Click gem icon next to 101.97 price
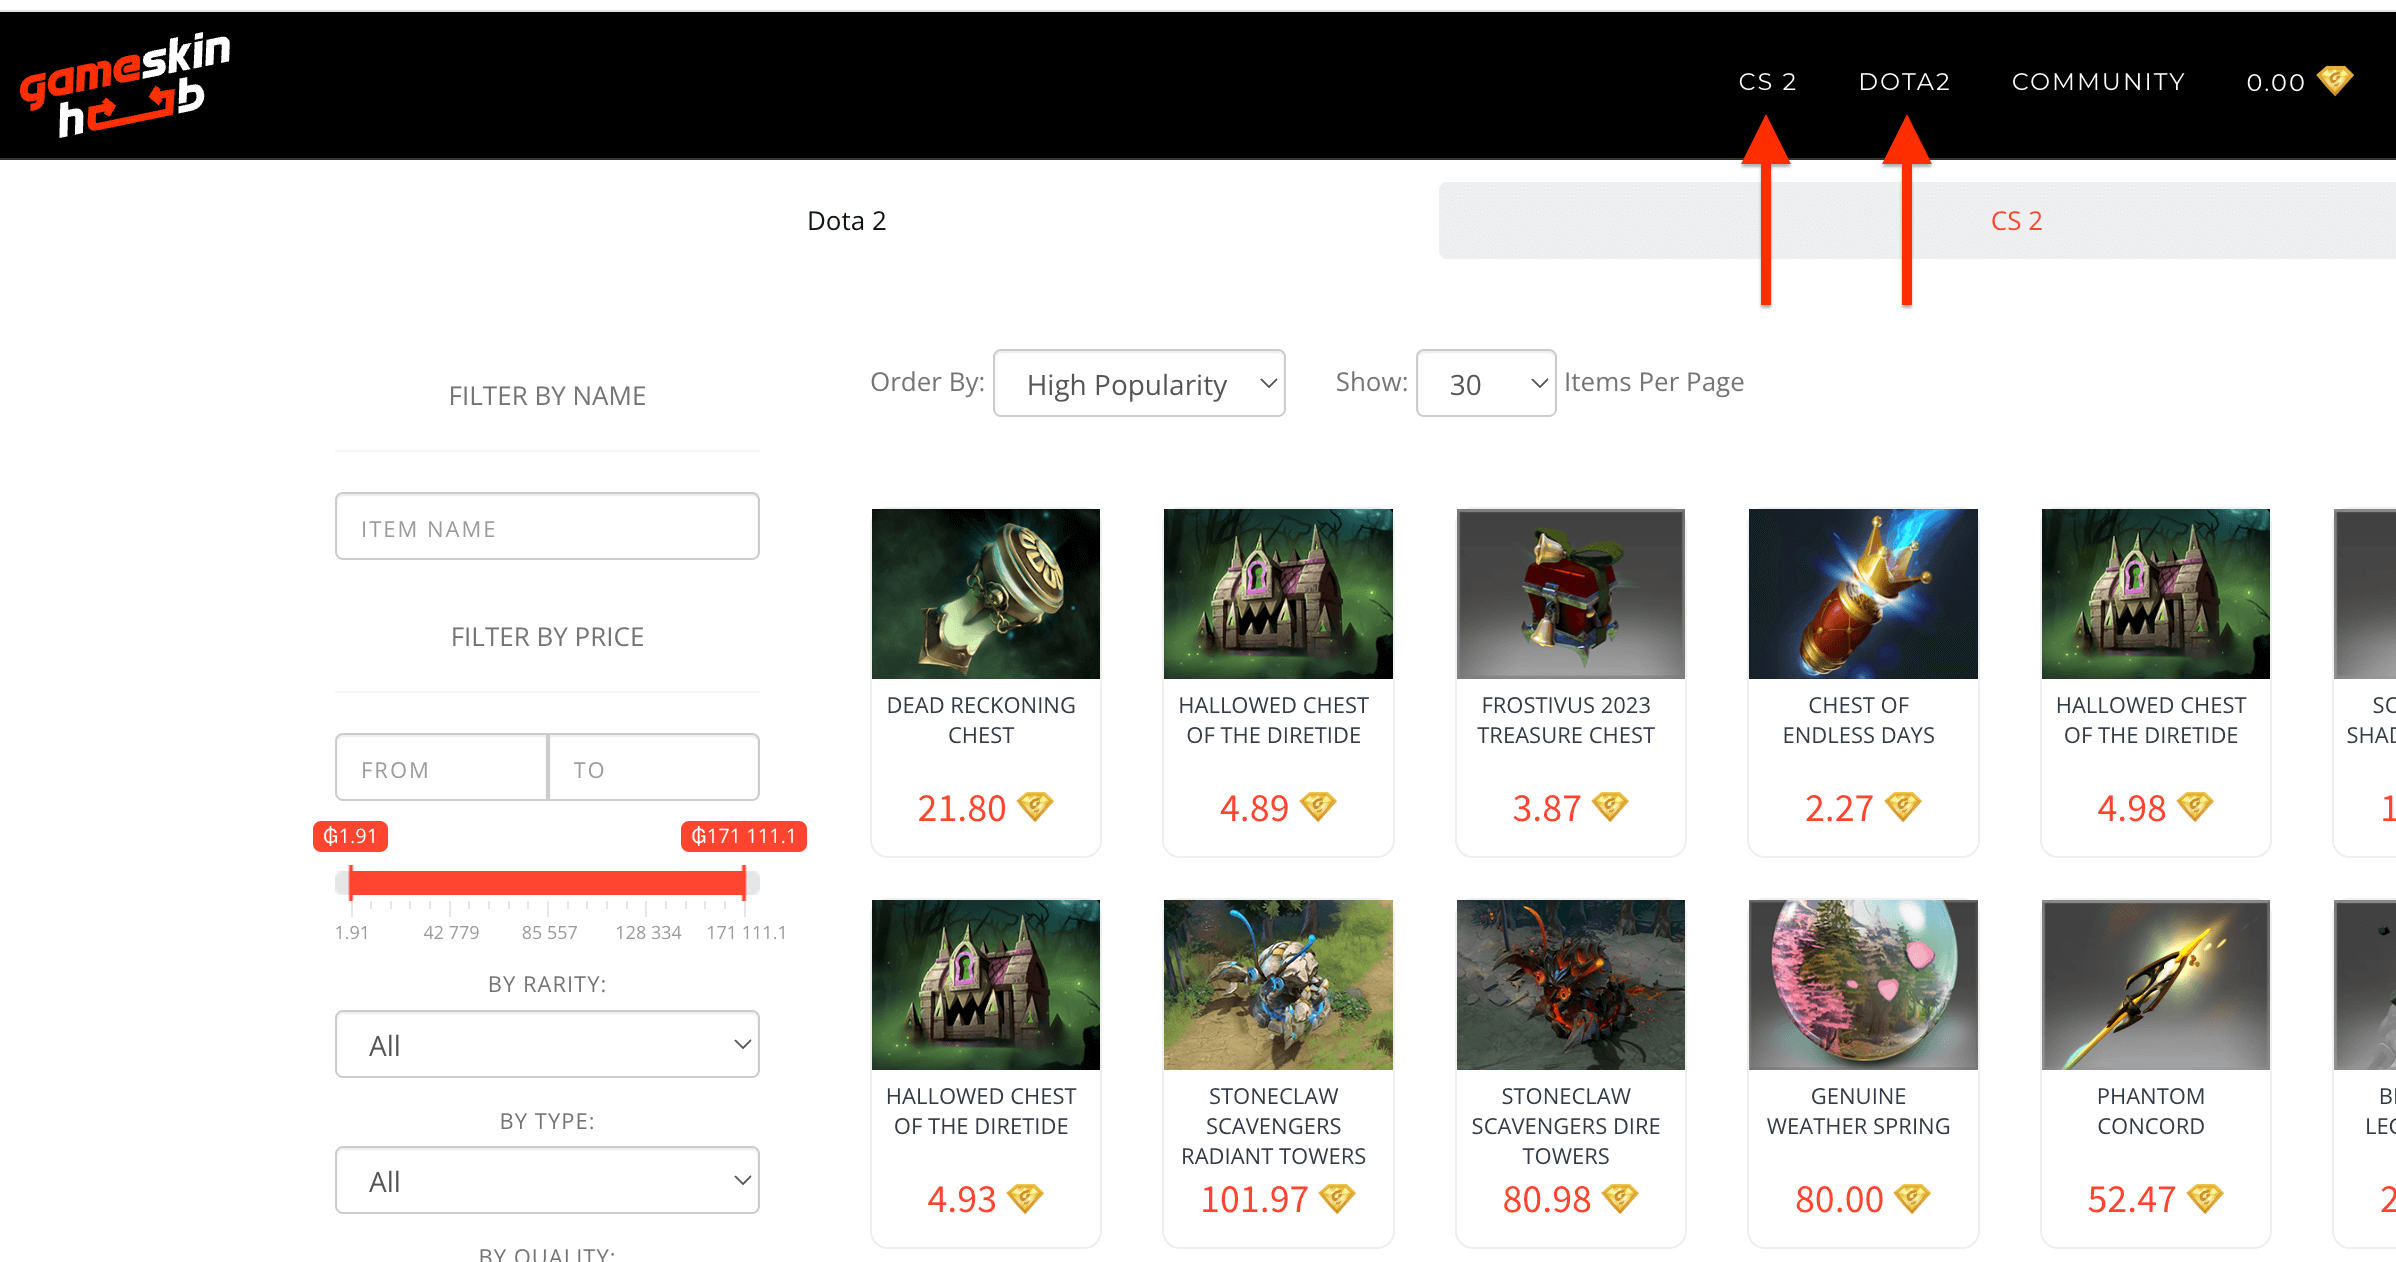This screenshot has height=1262, width=2396. pyautogui.click(x=1337, y=1197)
